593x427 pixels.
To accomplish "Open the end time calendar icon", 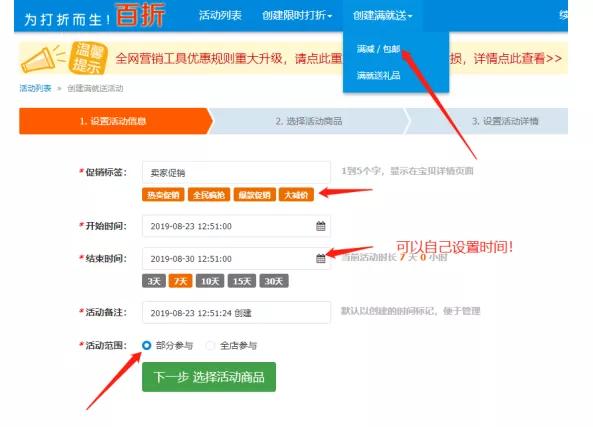I will pos(320,259).
